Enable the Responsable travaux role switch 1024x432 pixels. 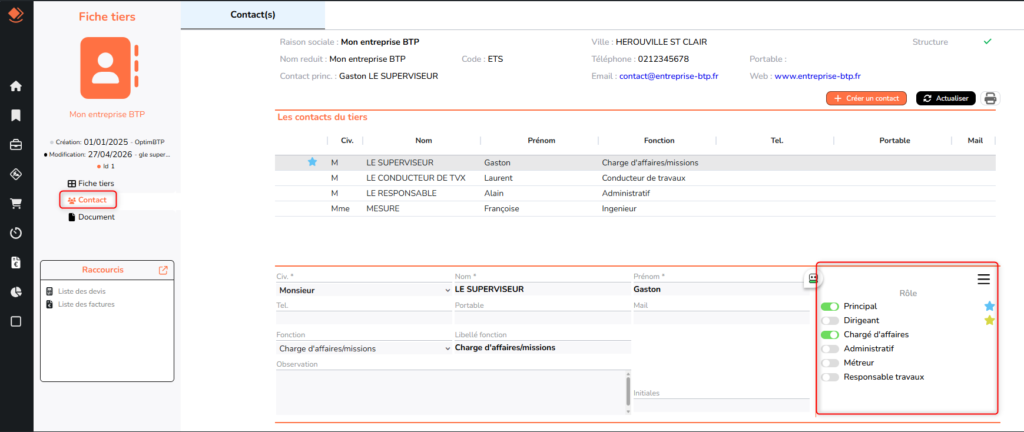pos(830,377)
